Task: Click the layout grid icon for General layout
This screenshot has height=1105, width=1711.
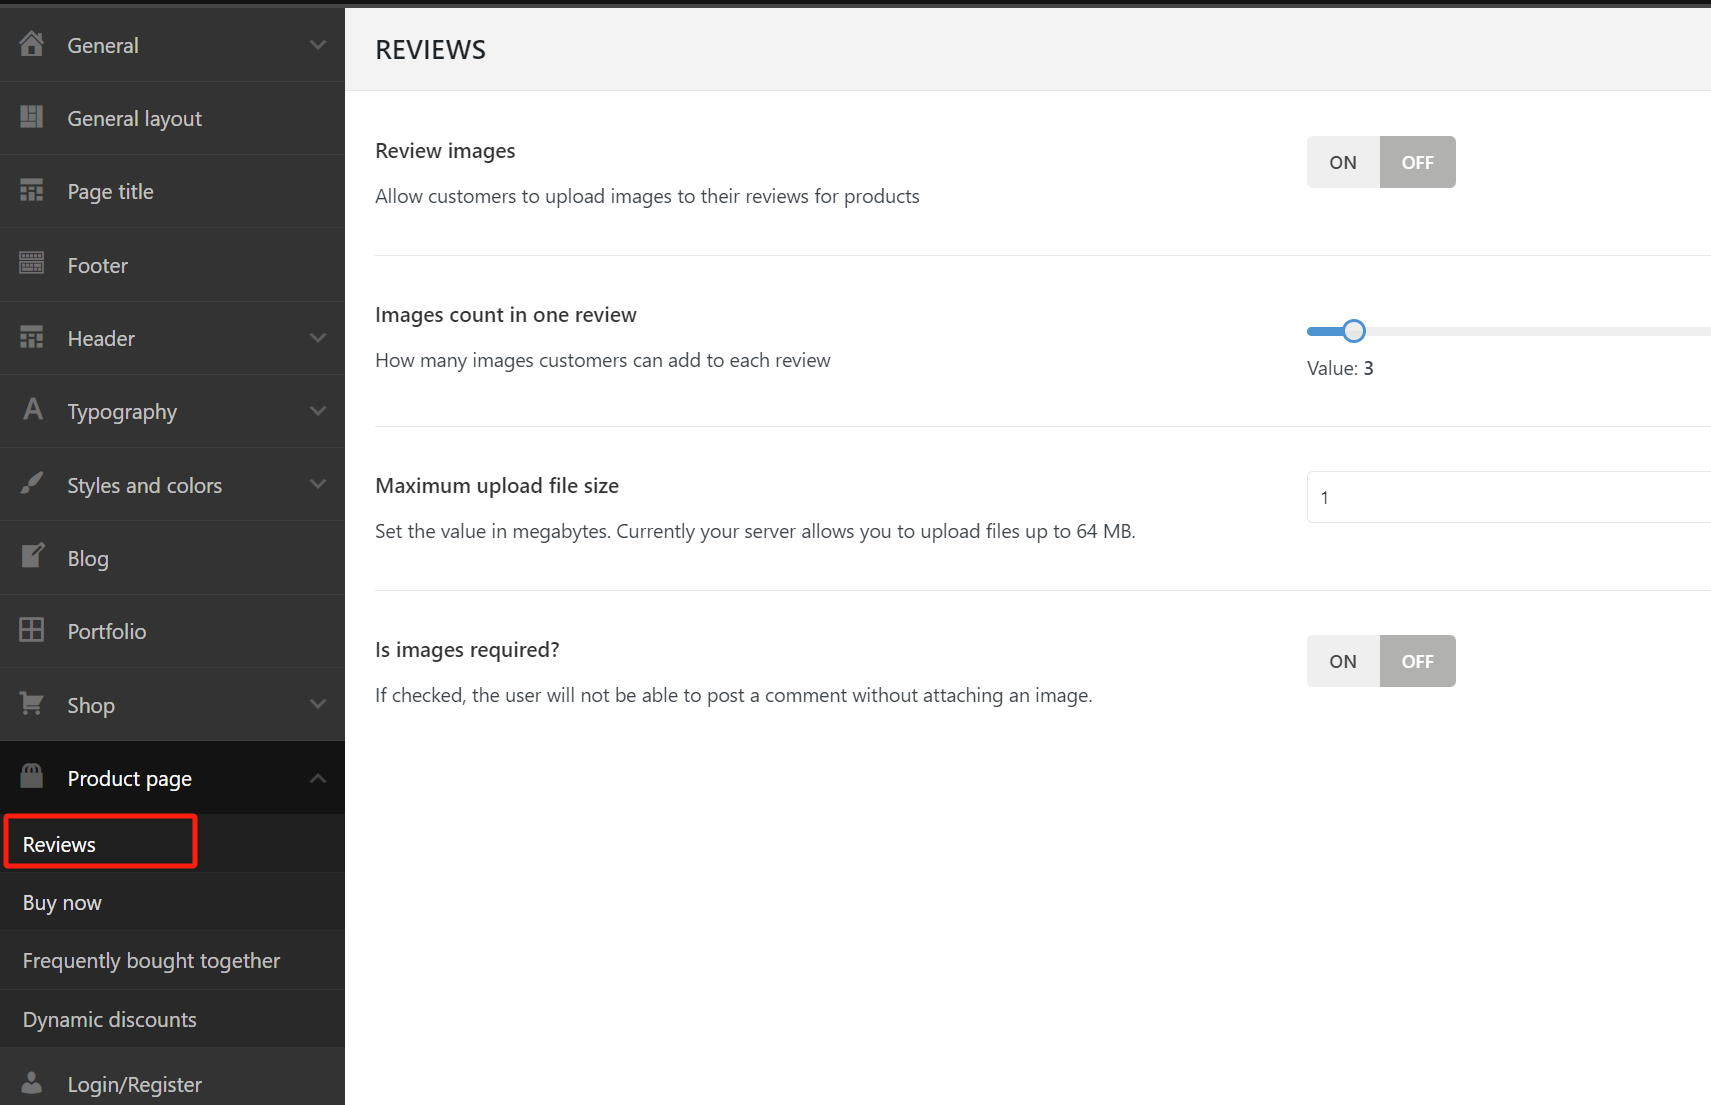Action: (x=32, y=117)
